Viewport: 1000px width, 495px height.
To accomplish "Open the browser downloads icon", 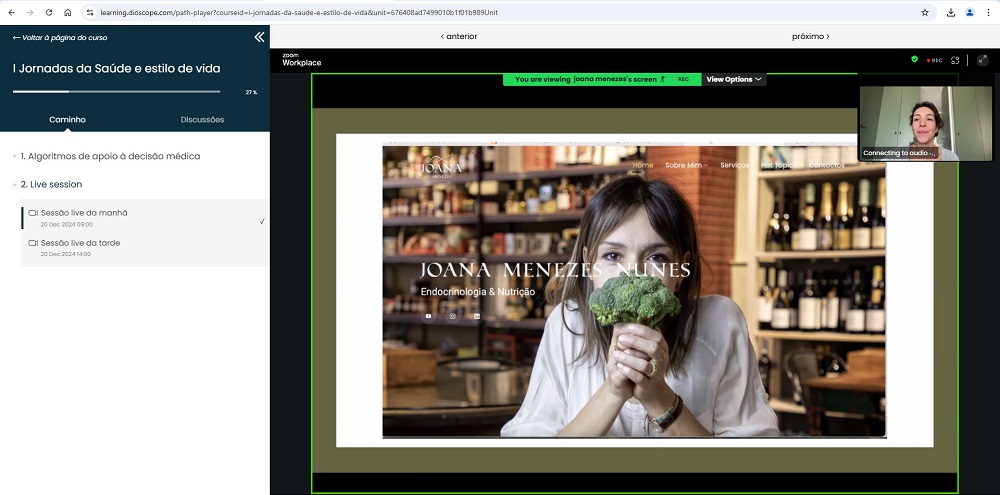I will [x=948, y=12].
